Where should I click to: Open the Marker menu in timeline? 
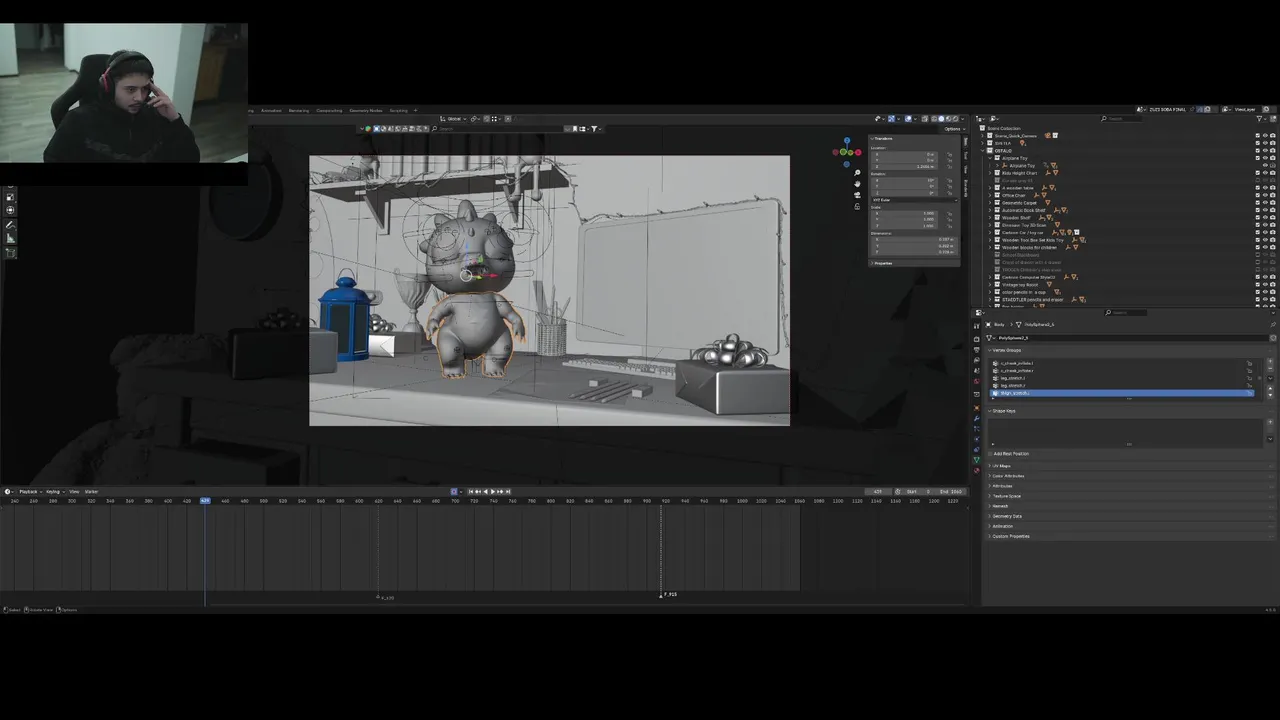click(91, 491)
